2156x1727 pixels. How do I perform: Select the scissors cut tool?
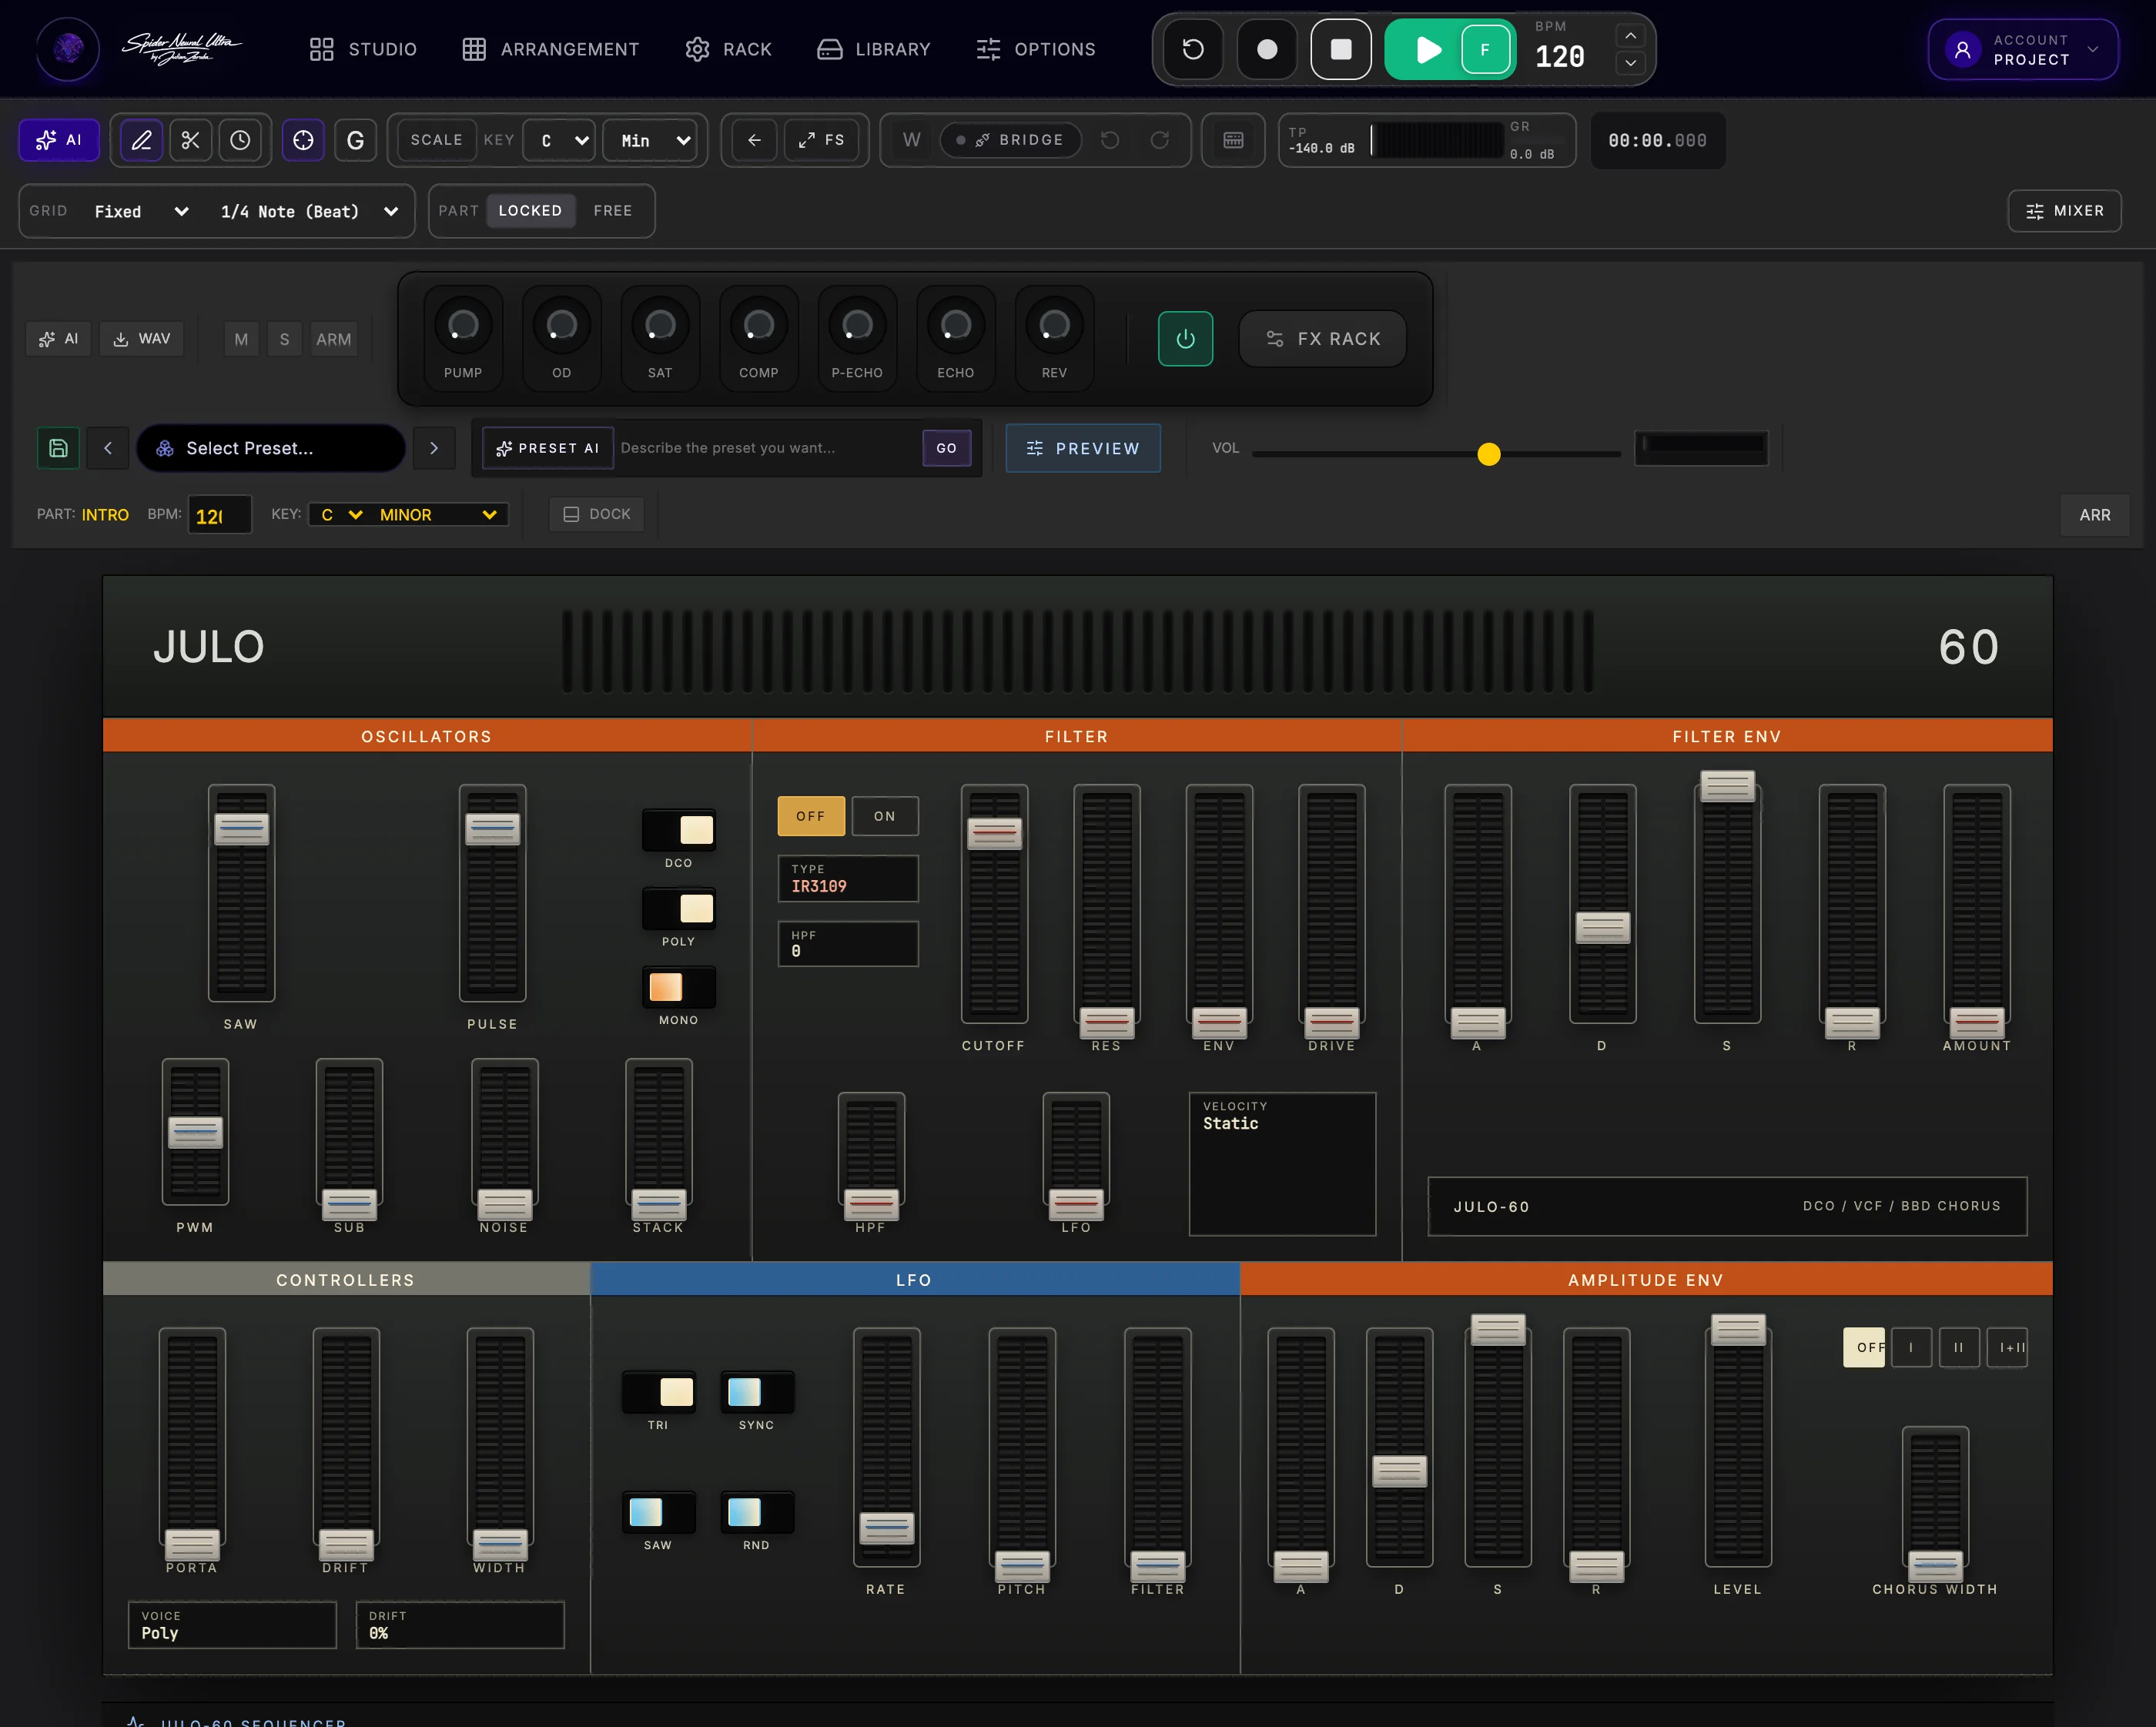tap(190, 140)
